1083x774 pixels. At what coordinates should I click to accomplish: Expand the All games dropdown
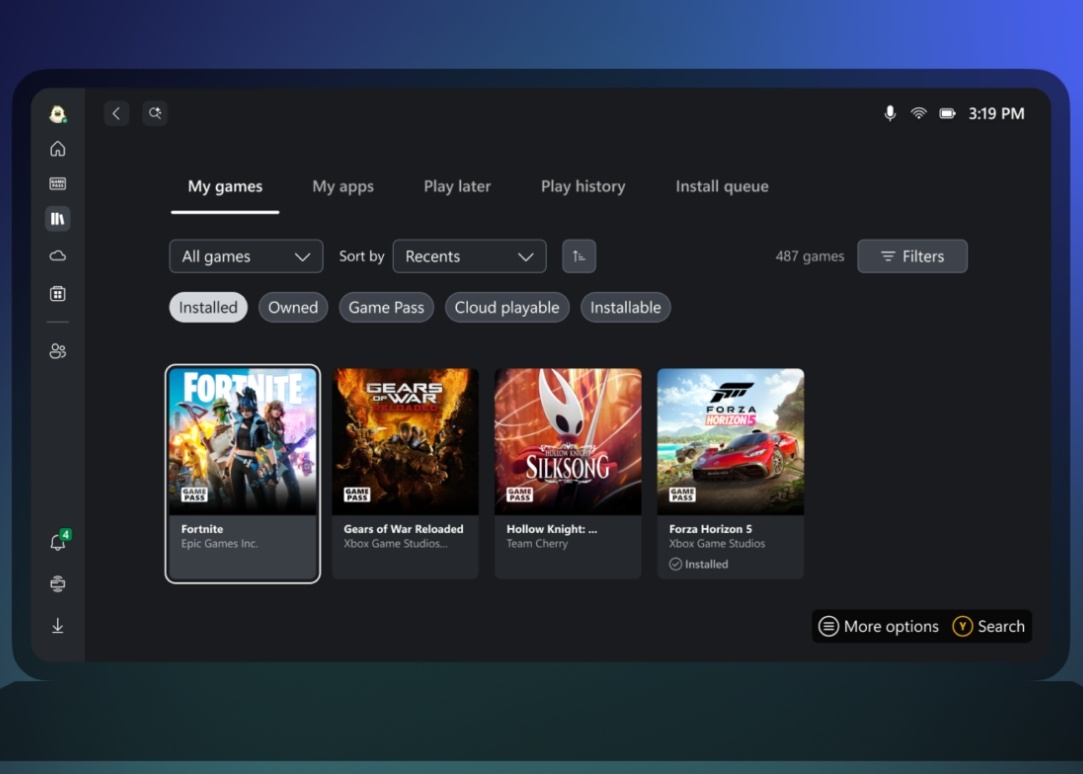(x=246, y=256)
